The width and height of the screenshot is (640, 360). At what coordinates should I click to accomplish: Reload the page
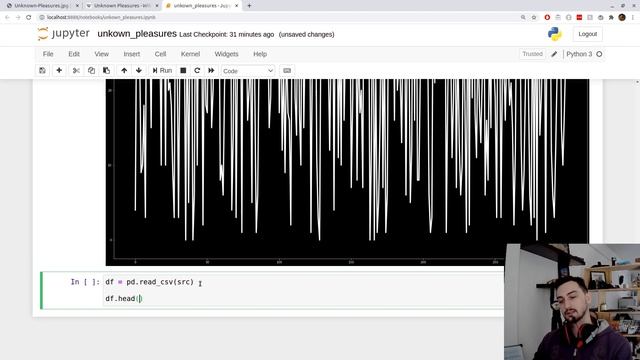29,17
